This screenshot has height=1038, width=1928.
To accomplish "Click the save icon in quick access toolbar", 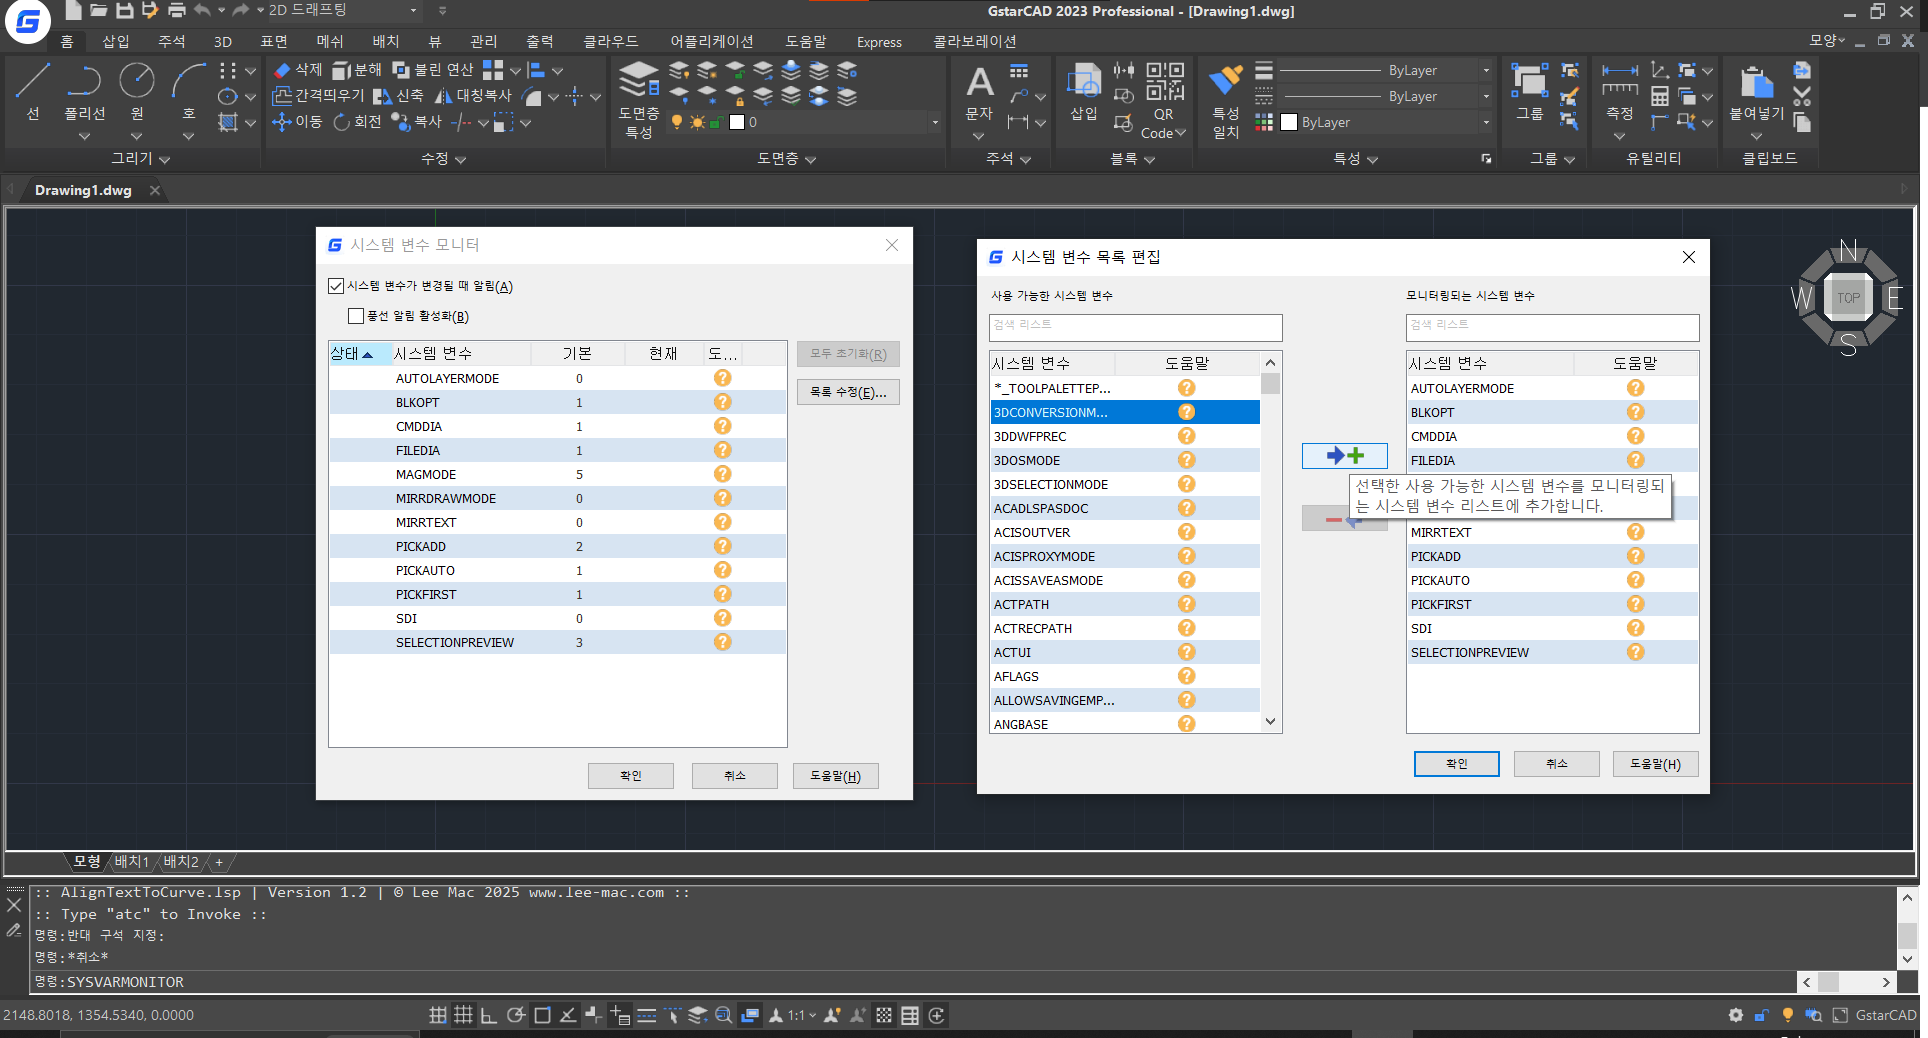I will point(125,10).
